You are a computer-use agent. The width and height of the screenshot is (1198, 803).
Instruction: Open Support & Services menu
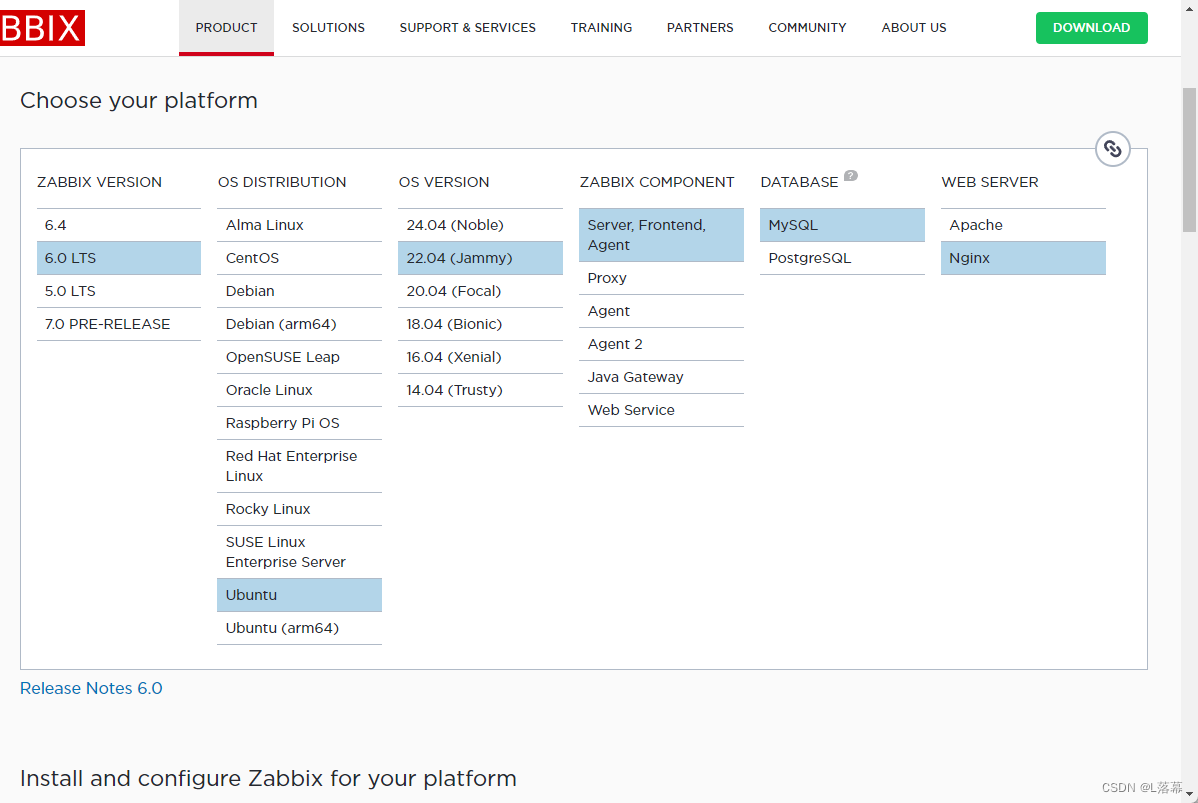(x=468, y=28)
